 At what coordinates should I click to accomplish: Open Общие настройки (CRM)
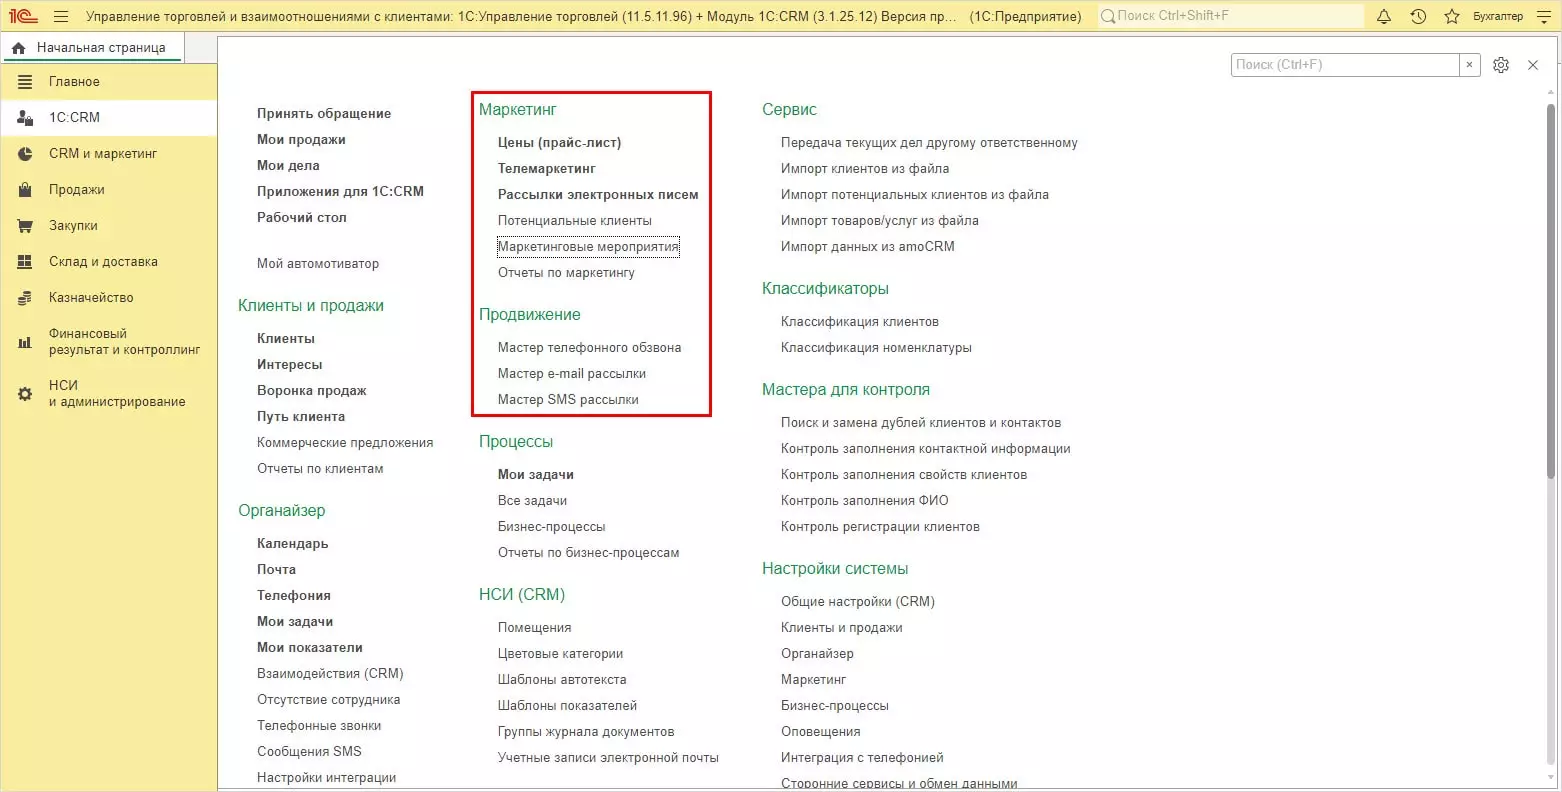858,602
